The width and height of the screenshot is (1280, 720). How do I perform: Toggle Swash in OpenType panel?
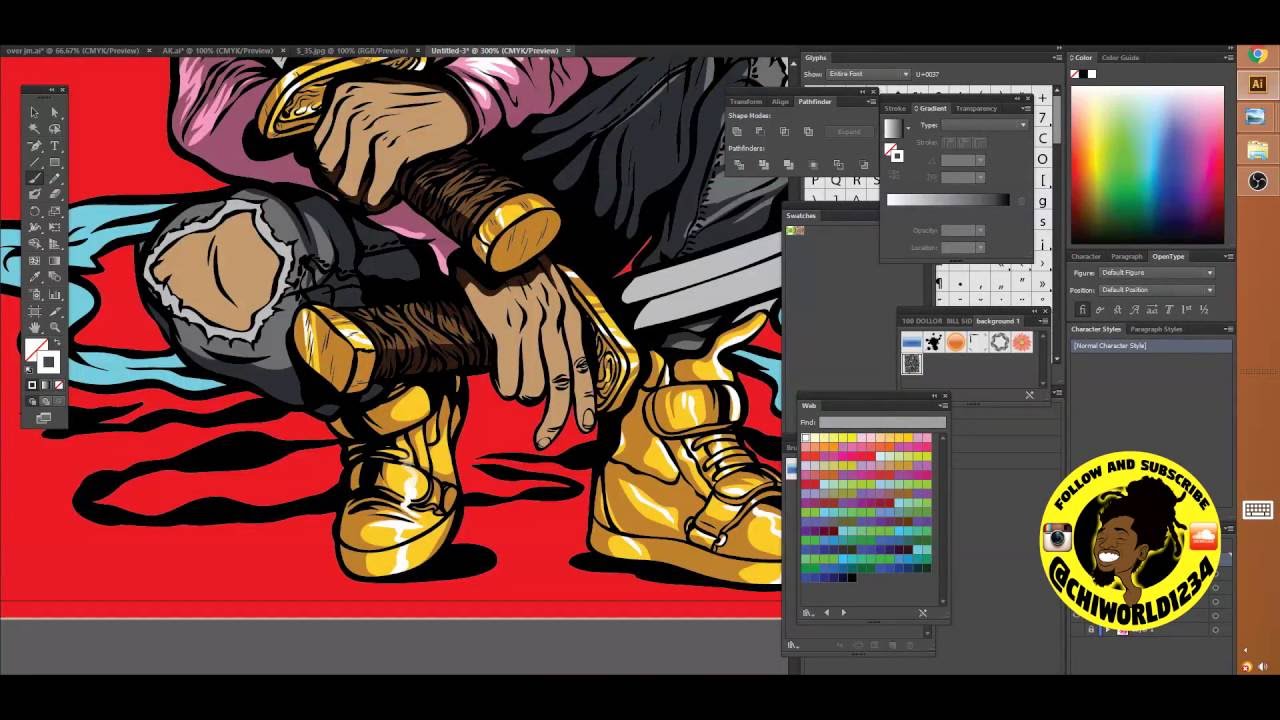1135,310
